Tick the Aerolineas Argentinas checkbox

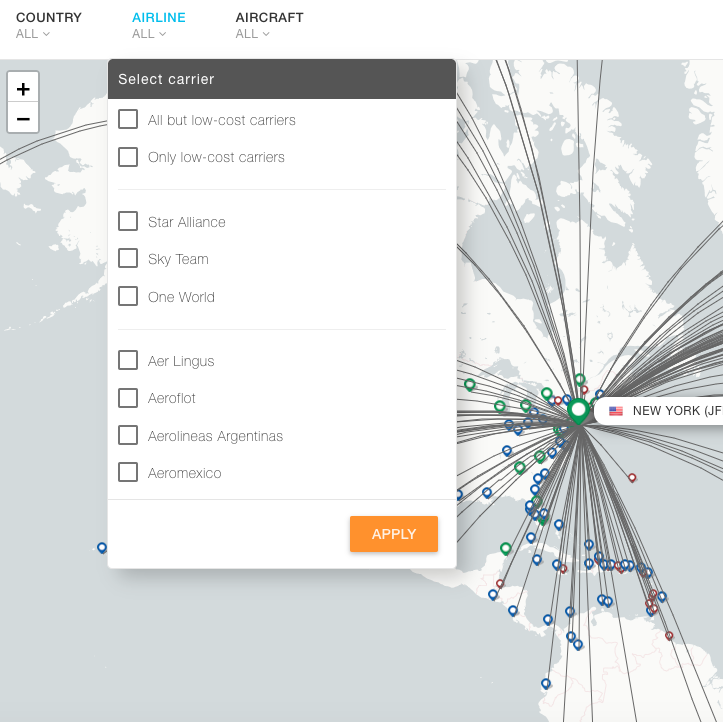point(128,435)
